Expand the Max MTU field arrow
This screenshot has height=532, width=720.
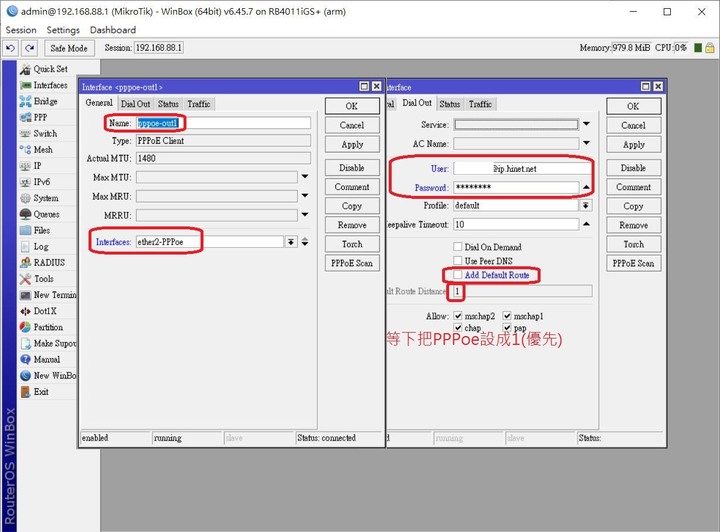click(x=305, y=177)
